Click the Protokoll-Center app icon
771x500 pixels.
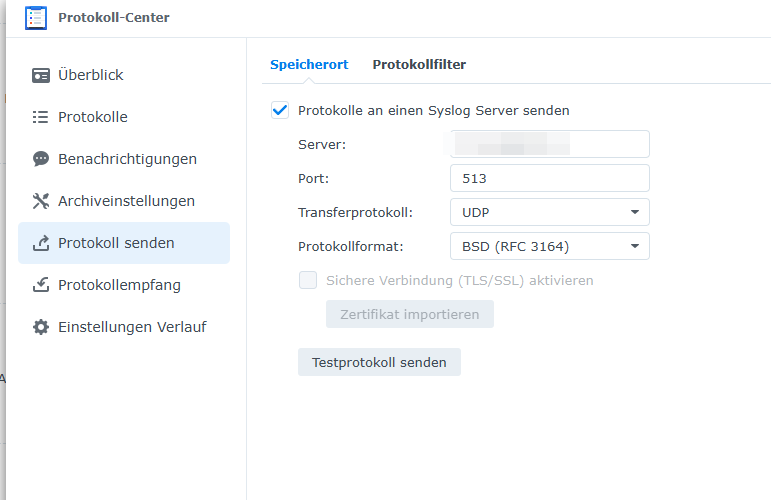click(36, 18)
